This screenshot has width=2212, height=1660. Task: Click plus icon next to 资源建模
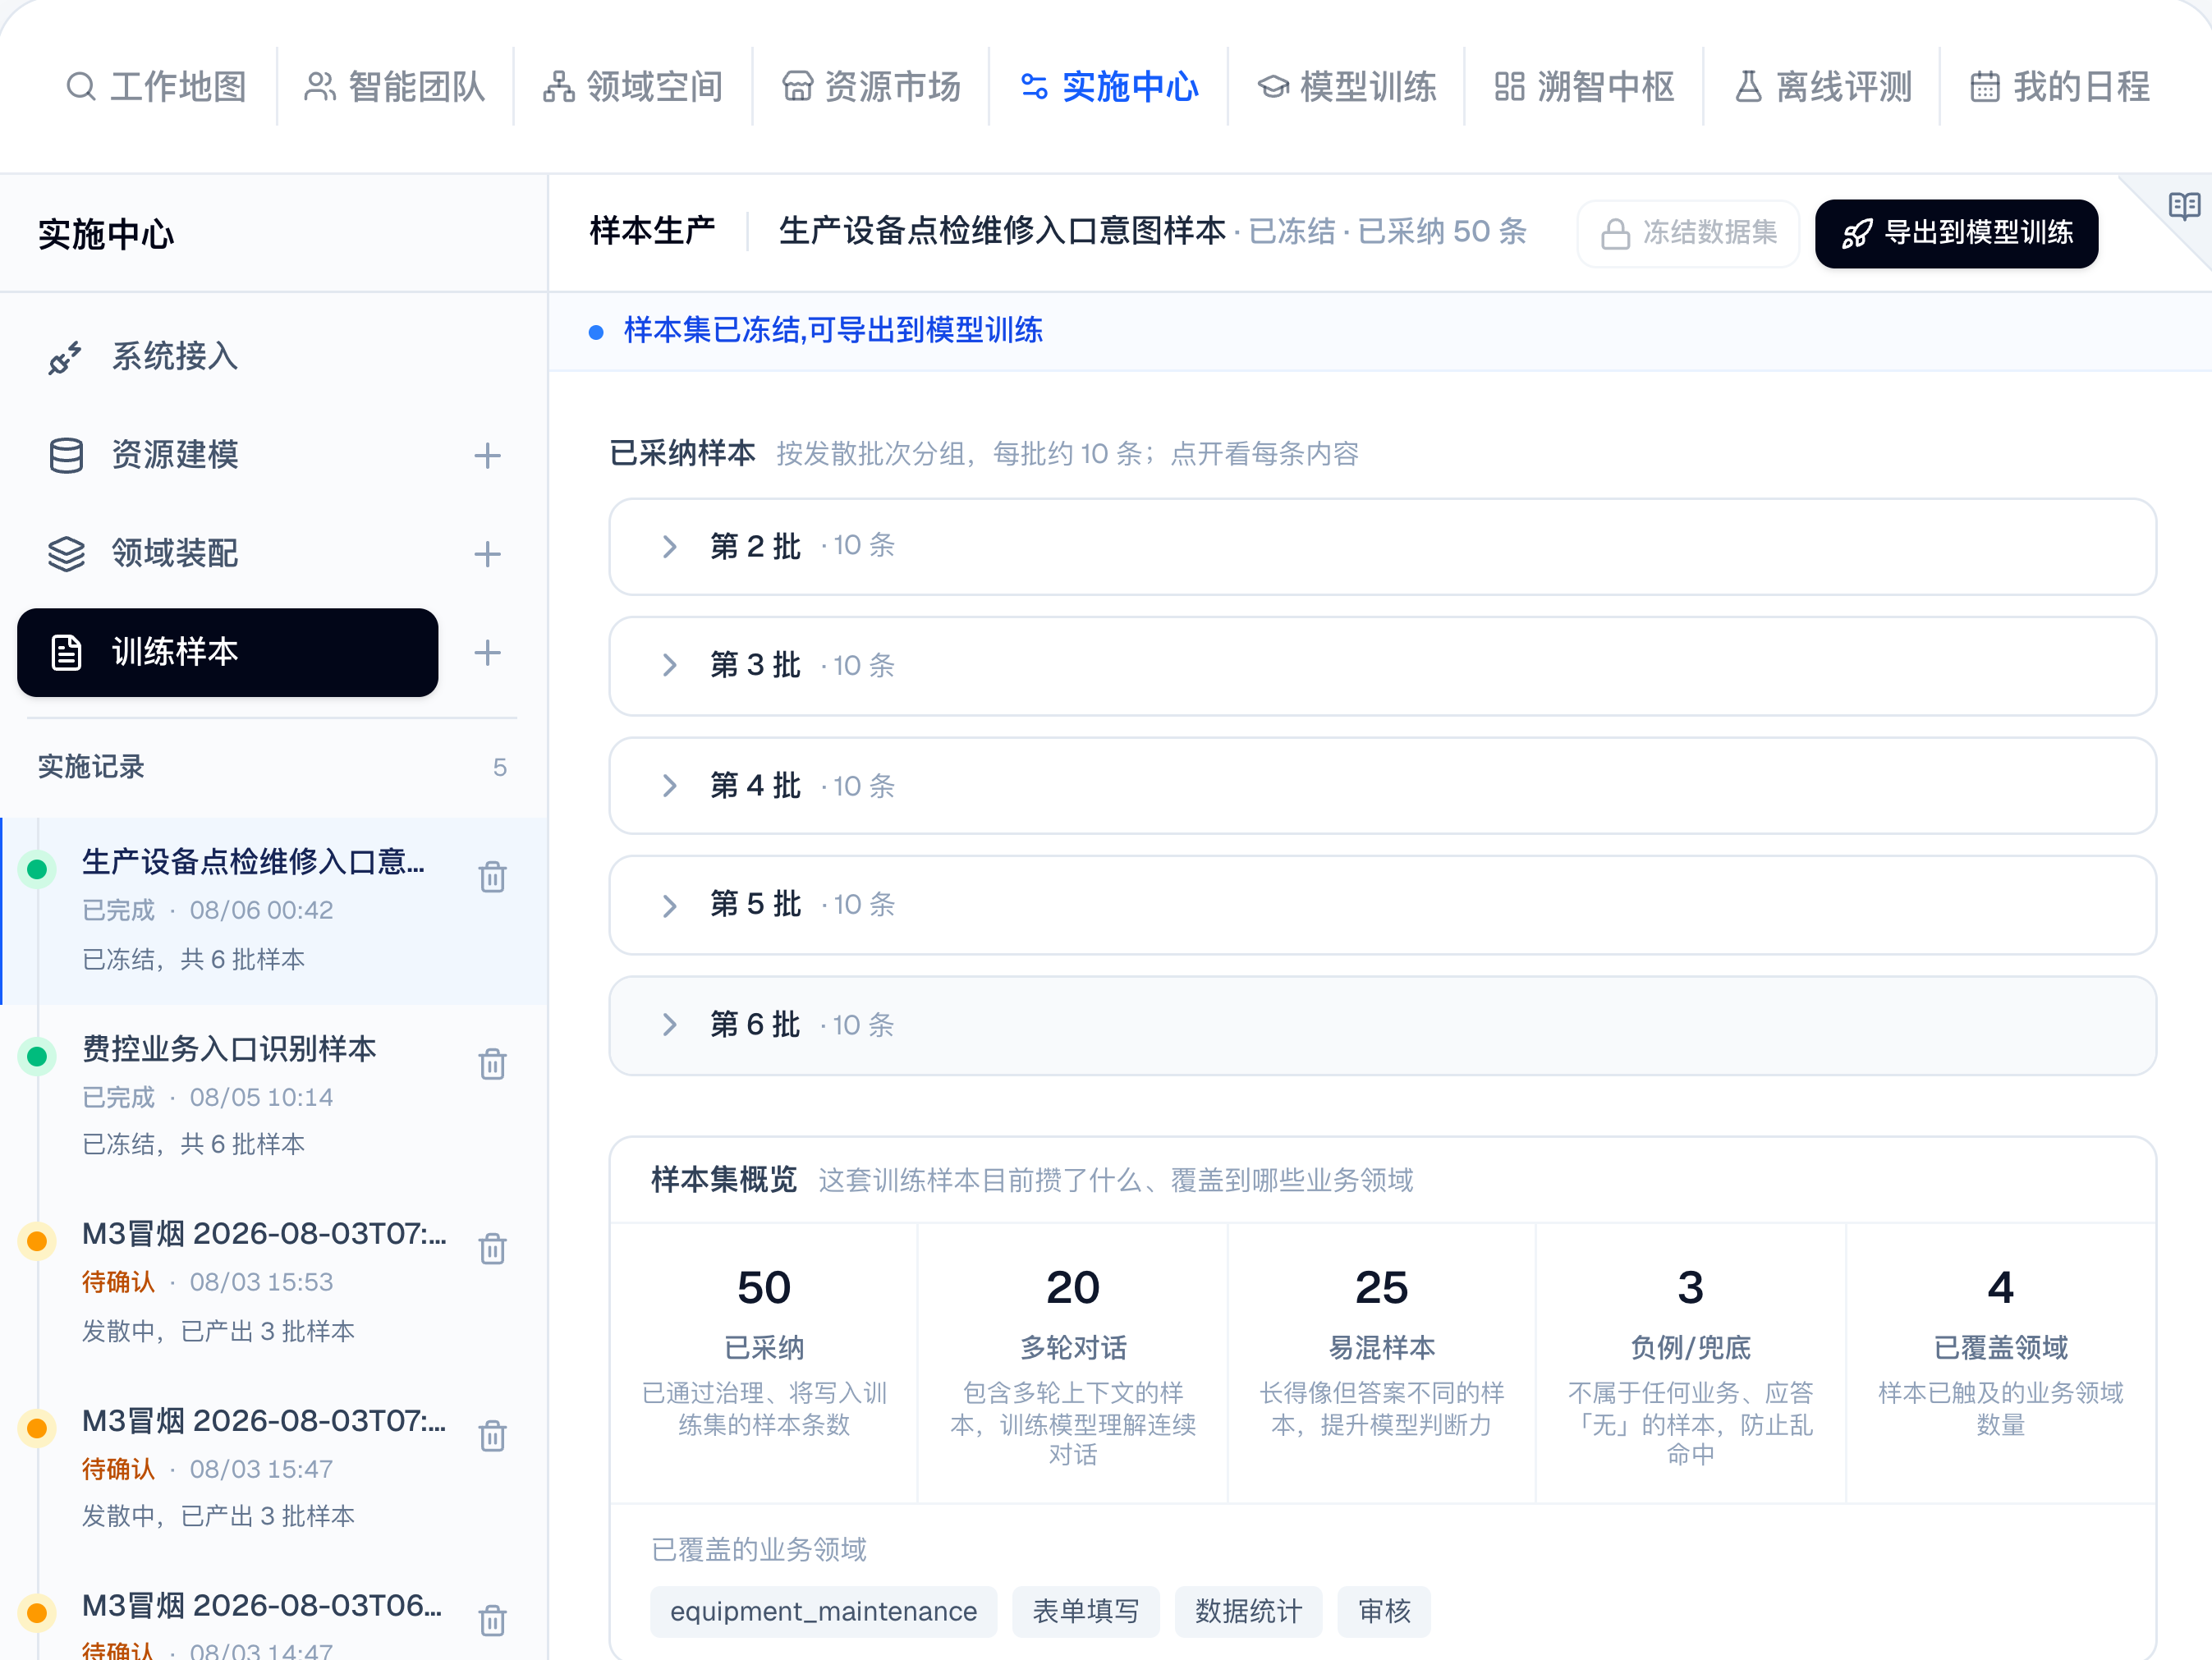click(487, 455)
